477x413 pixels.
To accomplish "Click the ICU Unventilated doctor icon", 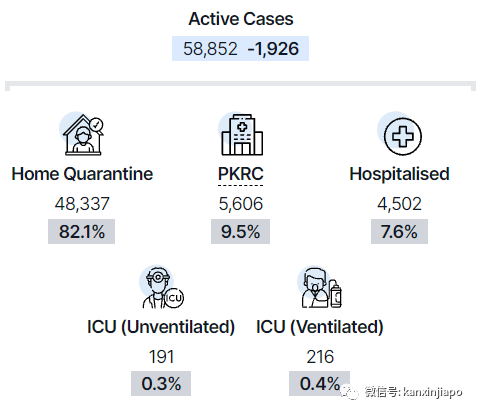I will pos(162,287).
